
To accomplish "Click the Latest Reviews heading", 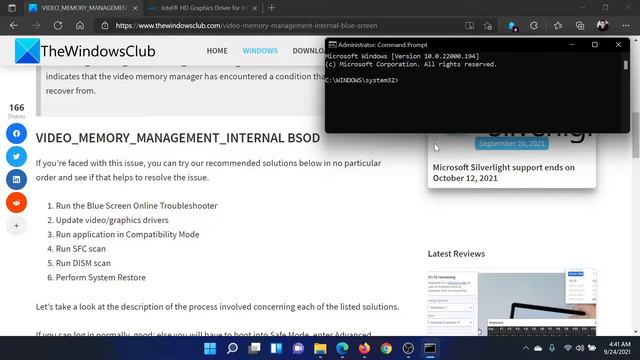I will point(456,253).
